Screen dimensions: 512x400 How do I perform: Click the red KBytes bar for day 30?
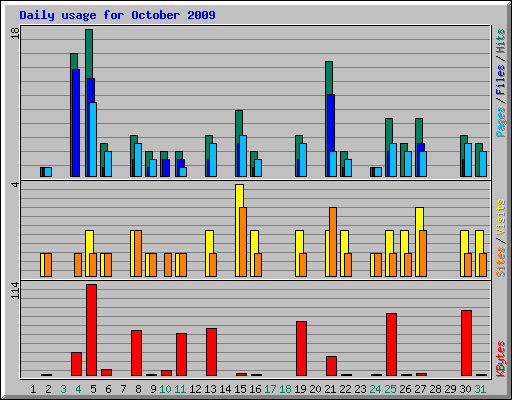467,343
